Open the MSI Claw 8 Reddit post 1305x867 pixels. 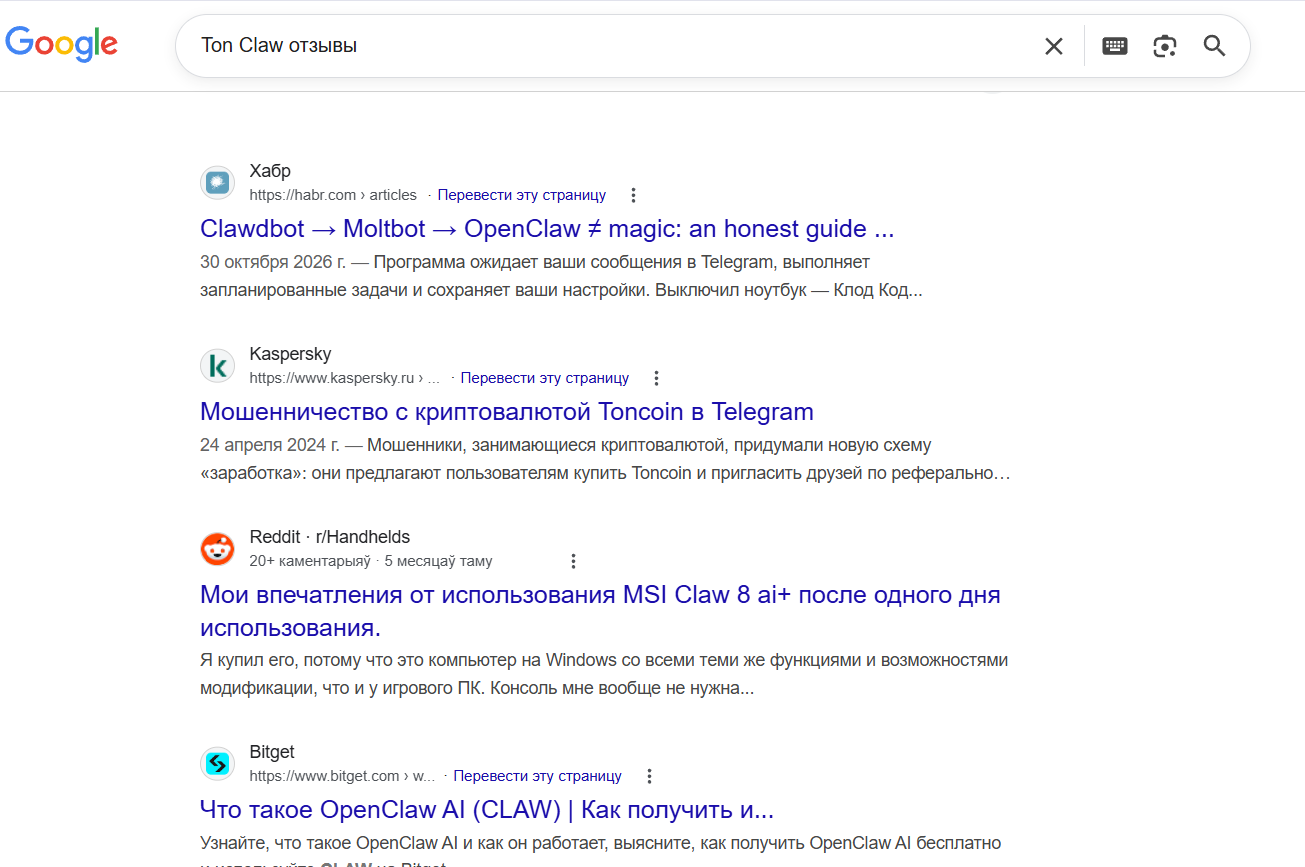click(x=599, y=596)
